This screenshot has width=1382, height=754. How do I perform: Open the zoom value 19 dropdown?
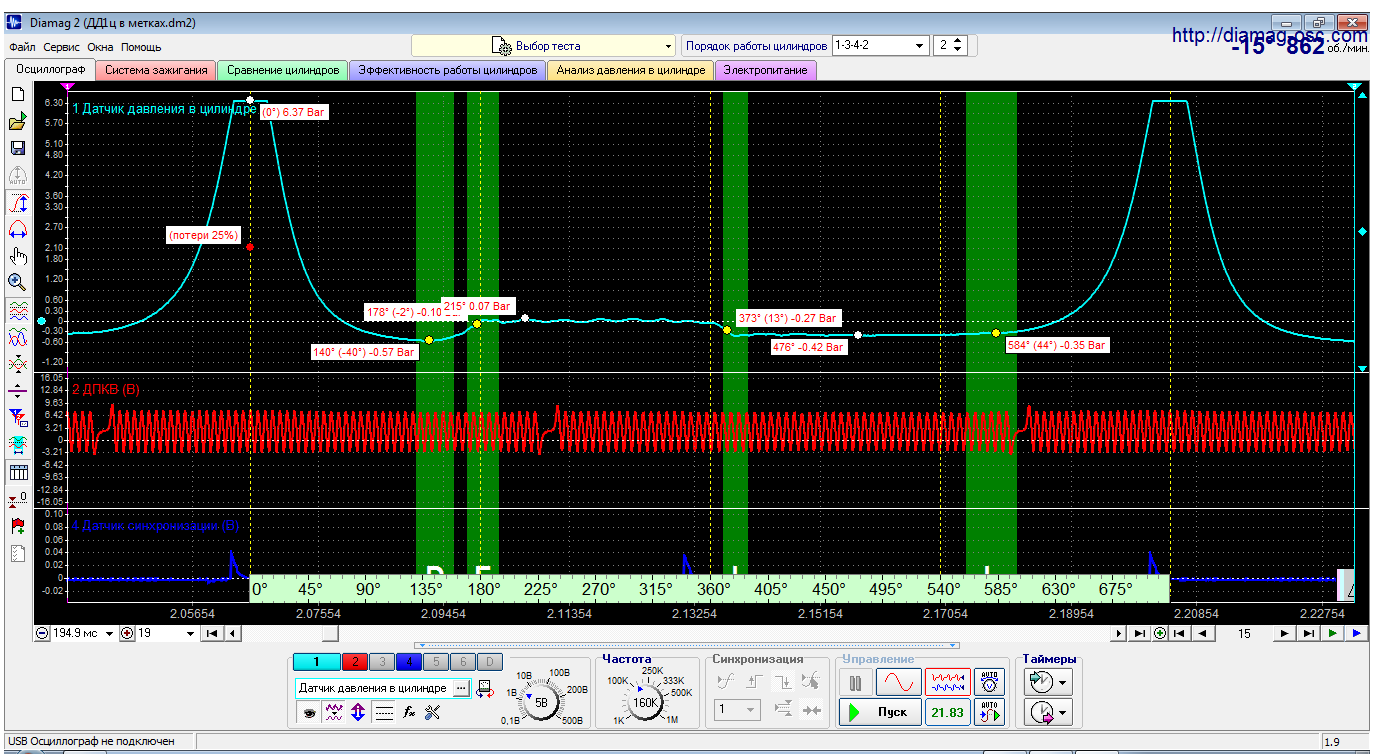coord(191,633)
